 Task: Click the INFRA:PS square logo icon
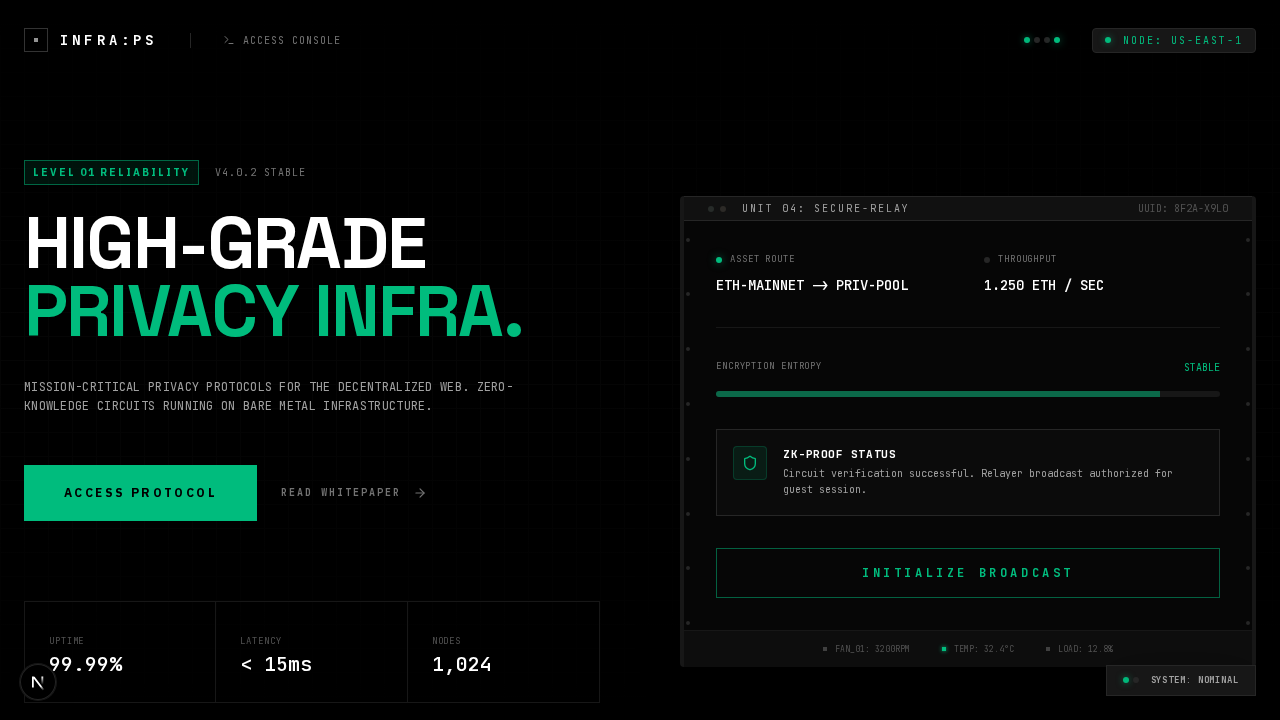coord(36,40)
